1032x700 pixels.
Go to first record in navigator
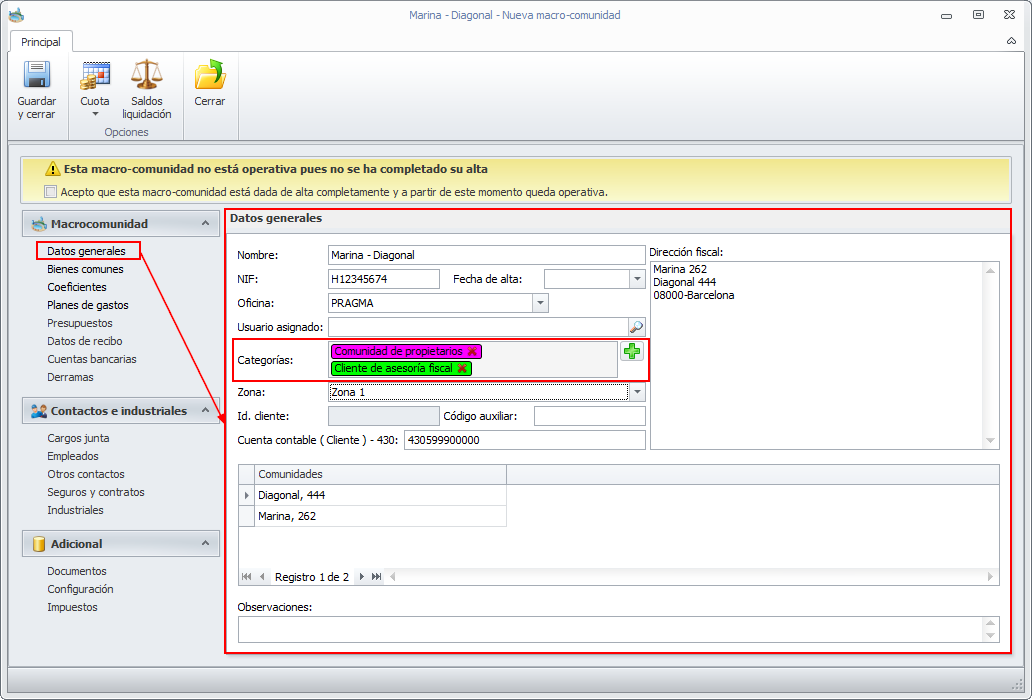coord(247,577)
